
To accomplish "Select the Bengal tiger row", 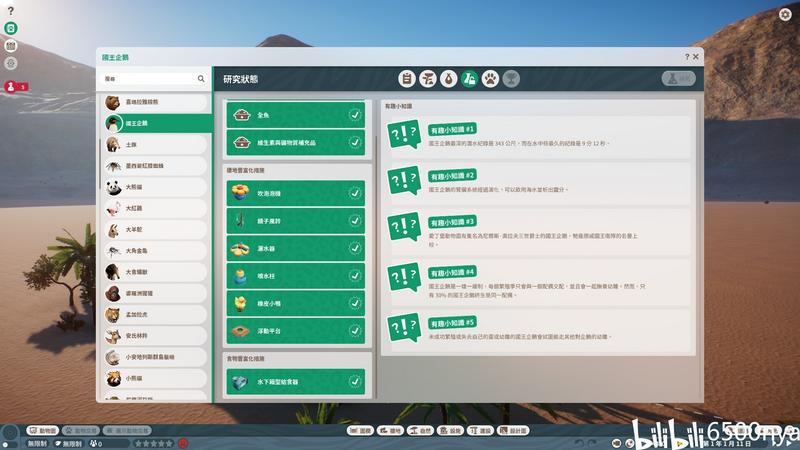I will pos(156,315).
